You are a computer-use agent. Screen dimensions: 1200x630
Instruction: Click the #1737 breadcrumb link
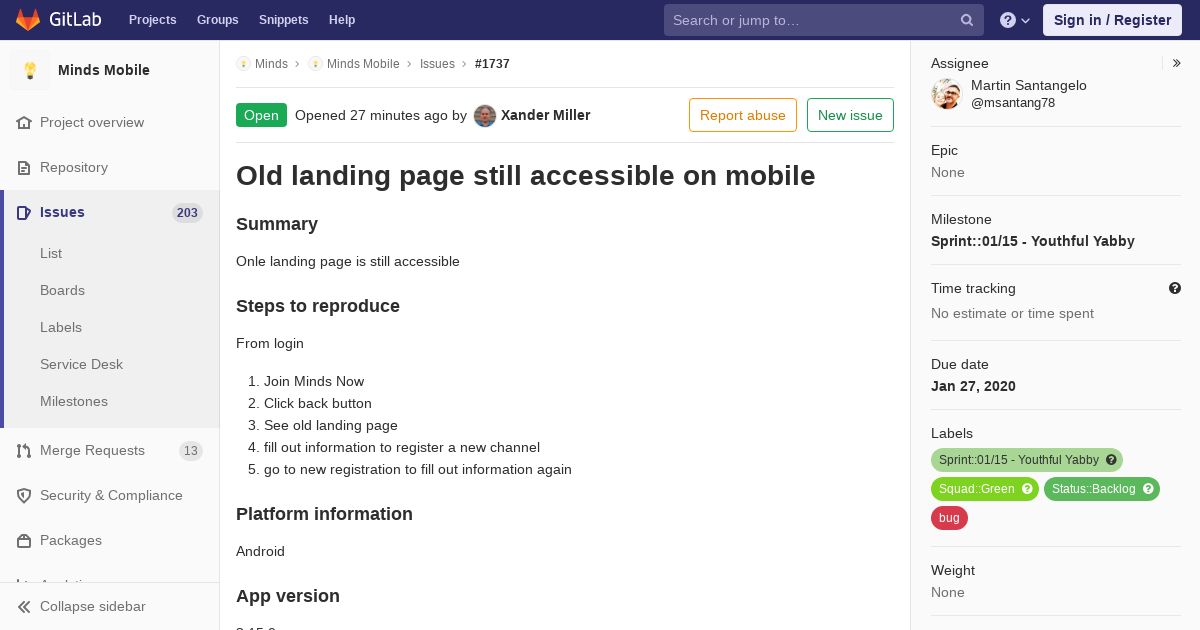coord(492,64)
